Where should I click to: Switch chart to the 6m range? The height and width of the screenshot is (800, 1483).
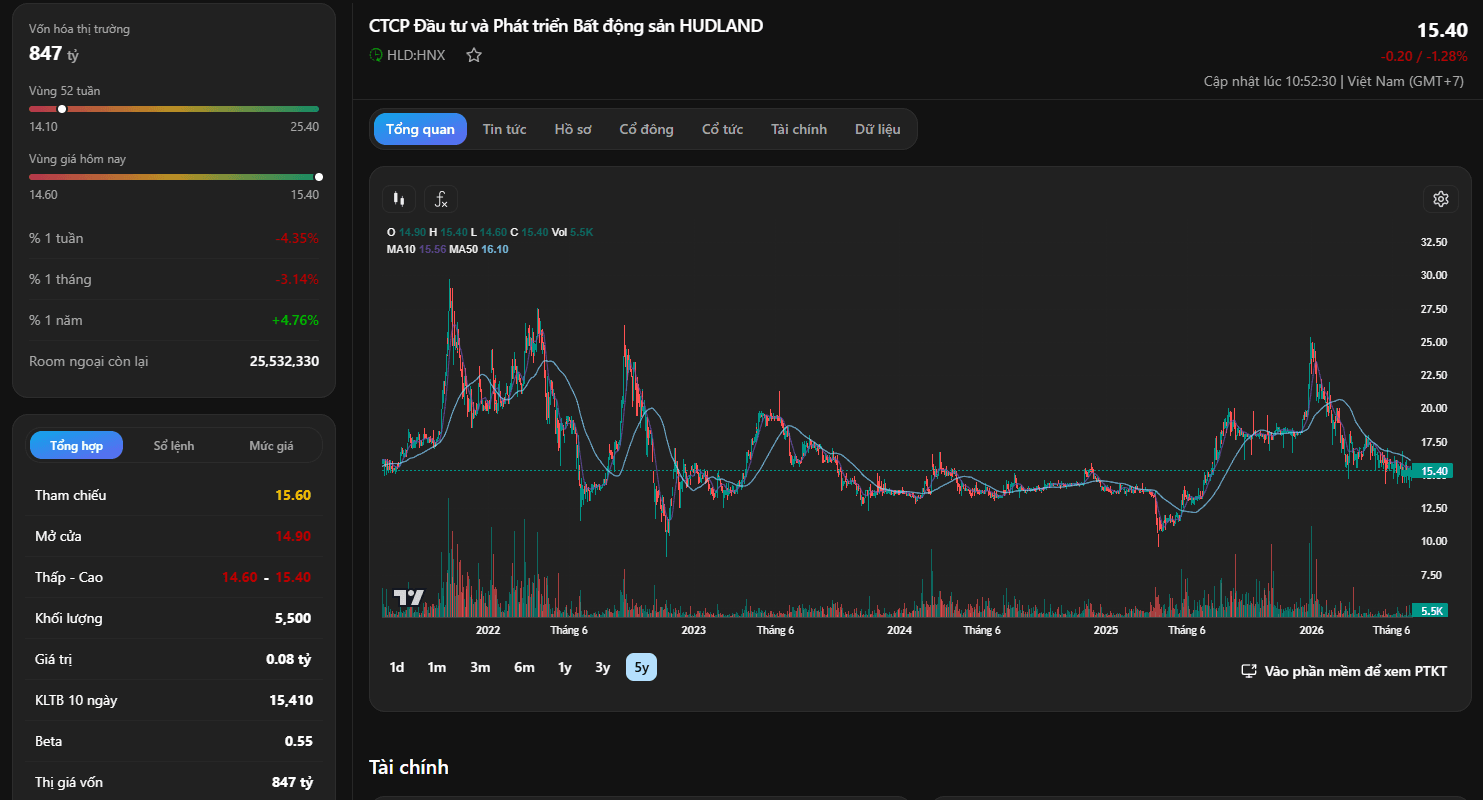[x=524, y=667]
